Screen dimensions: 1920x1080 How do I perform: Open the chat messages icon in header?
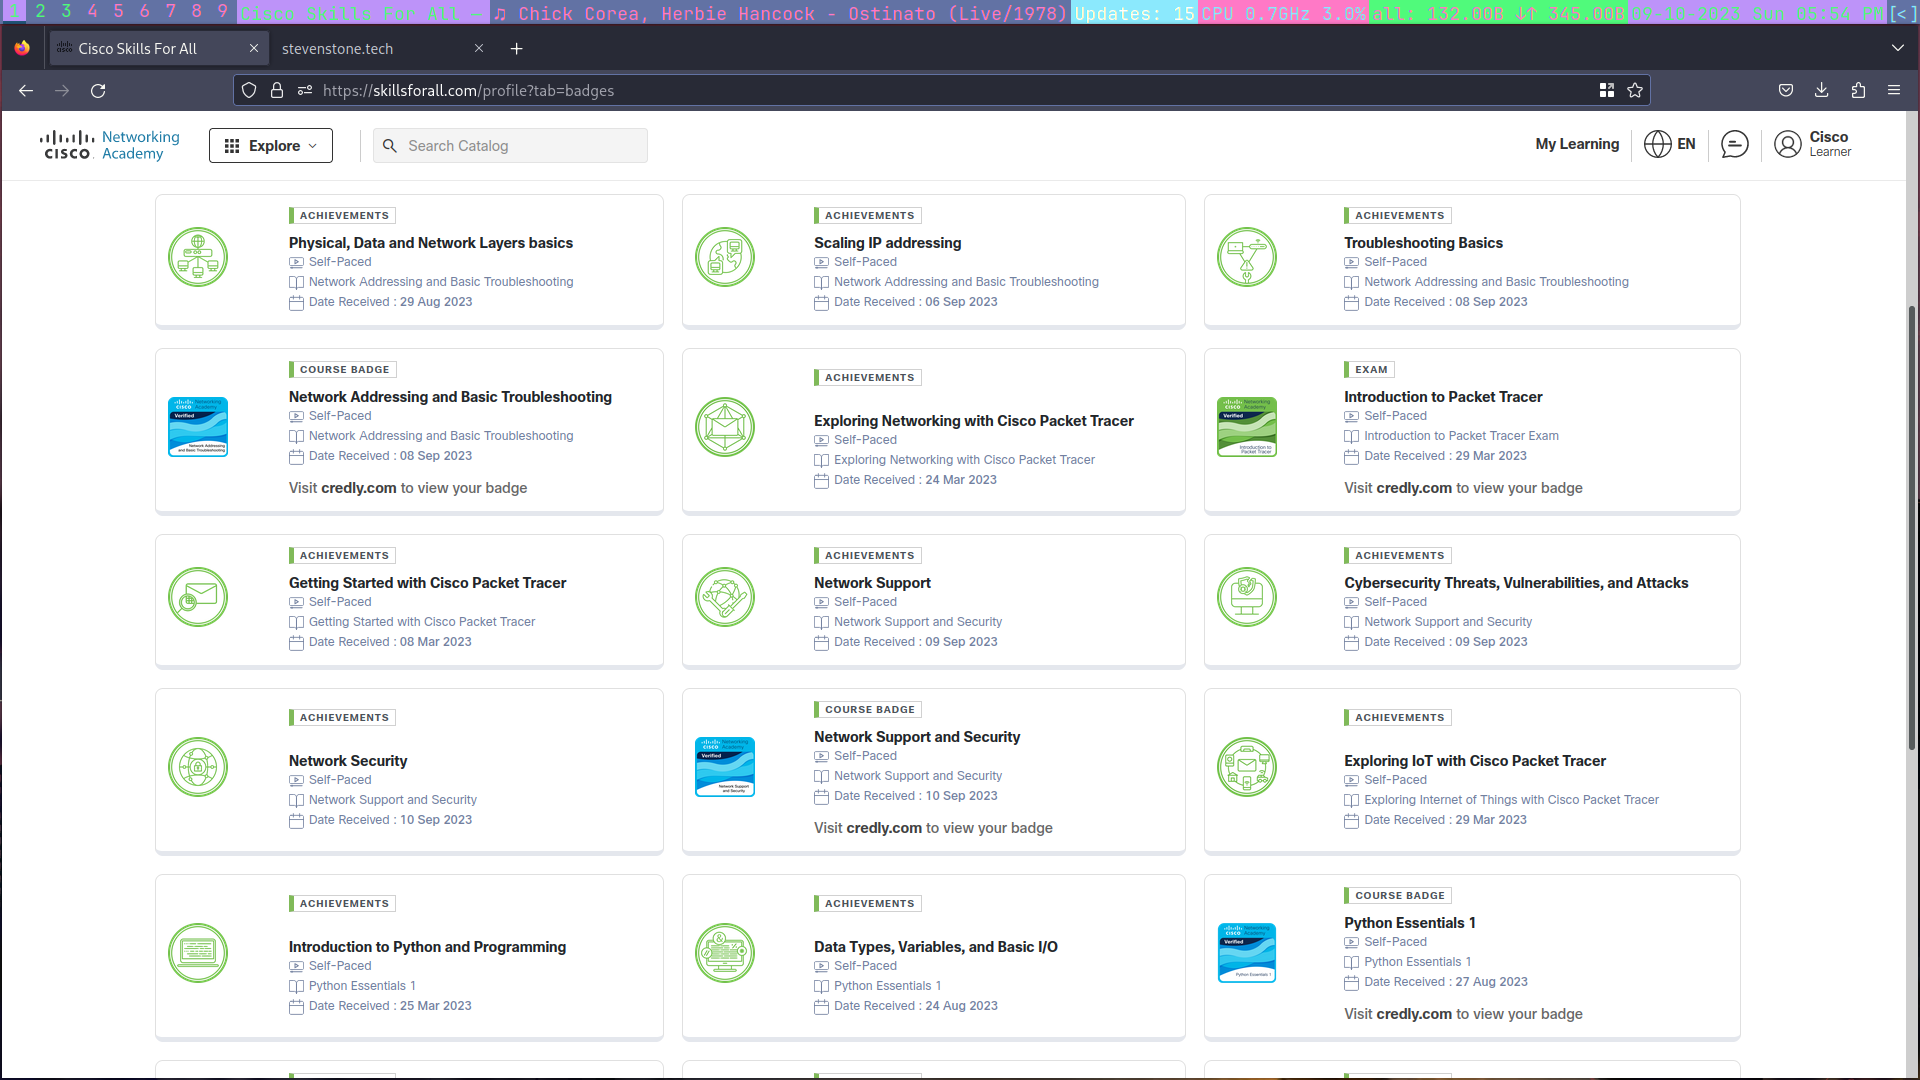[1735, 145]
